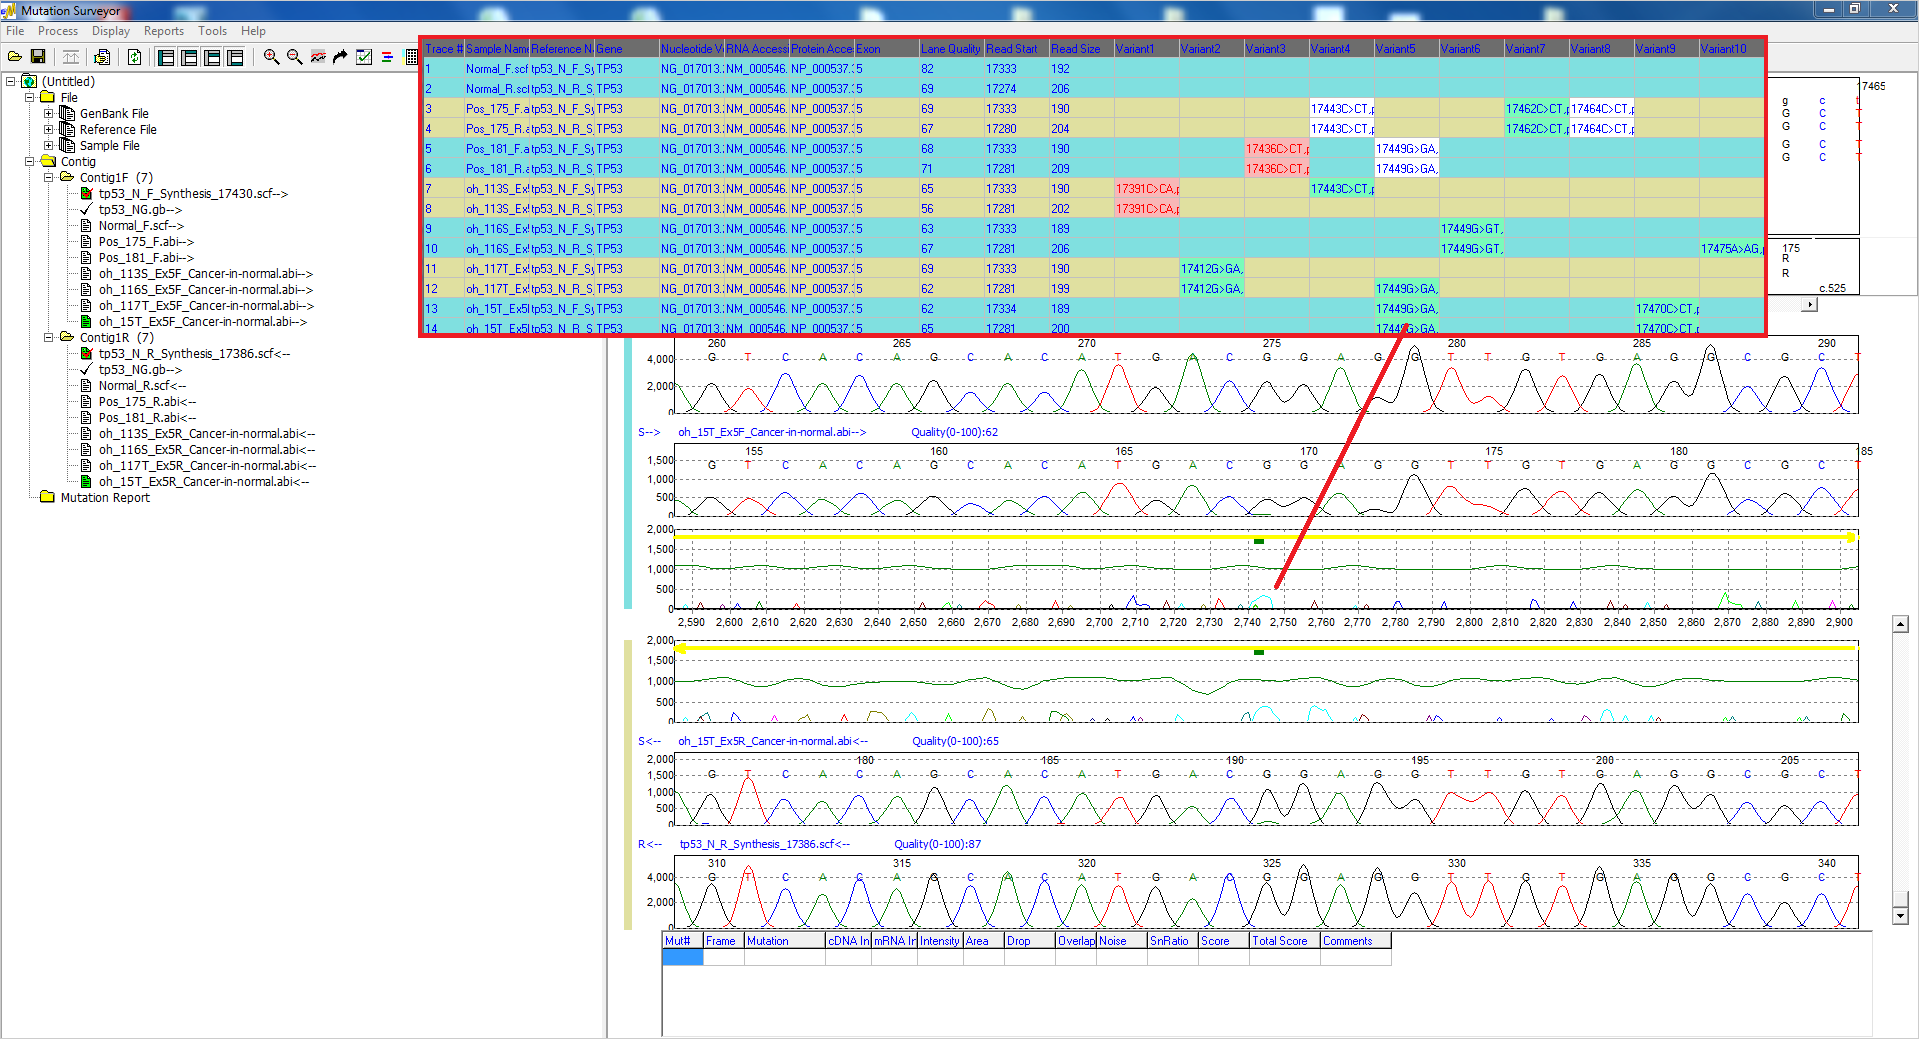Click the globe icon for Untitled project
This screenshot has height=1039, width=1919.
[x=29, y=81]
